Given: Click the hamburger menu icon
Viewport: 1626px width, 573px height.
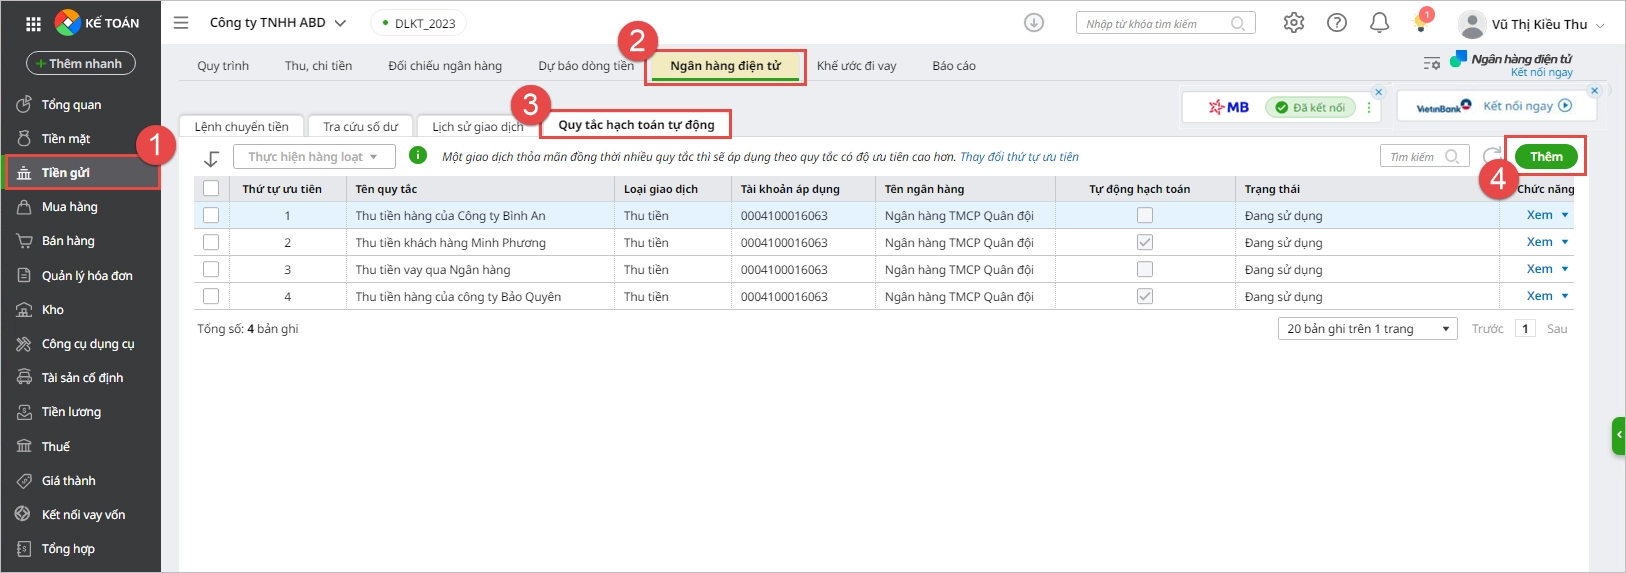Looking at the screenshot, I should [181, 23].
